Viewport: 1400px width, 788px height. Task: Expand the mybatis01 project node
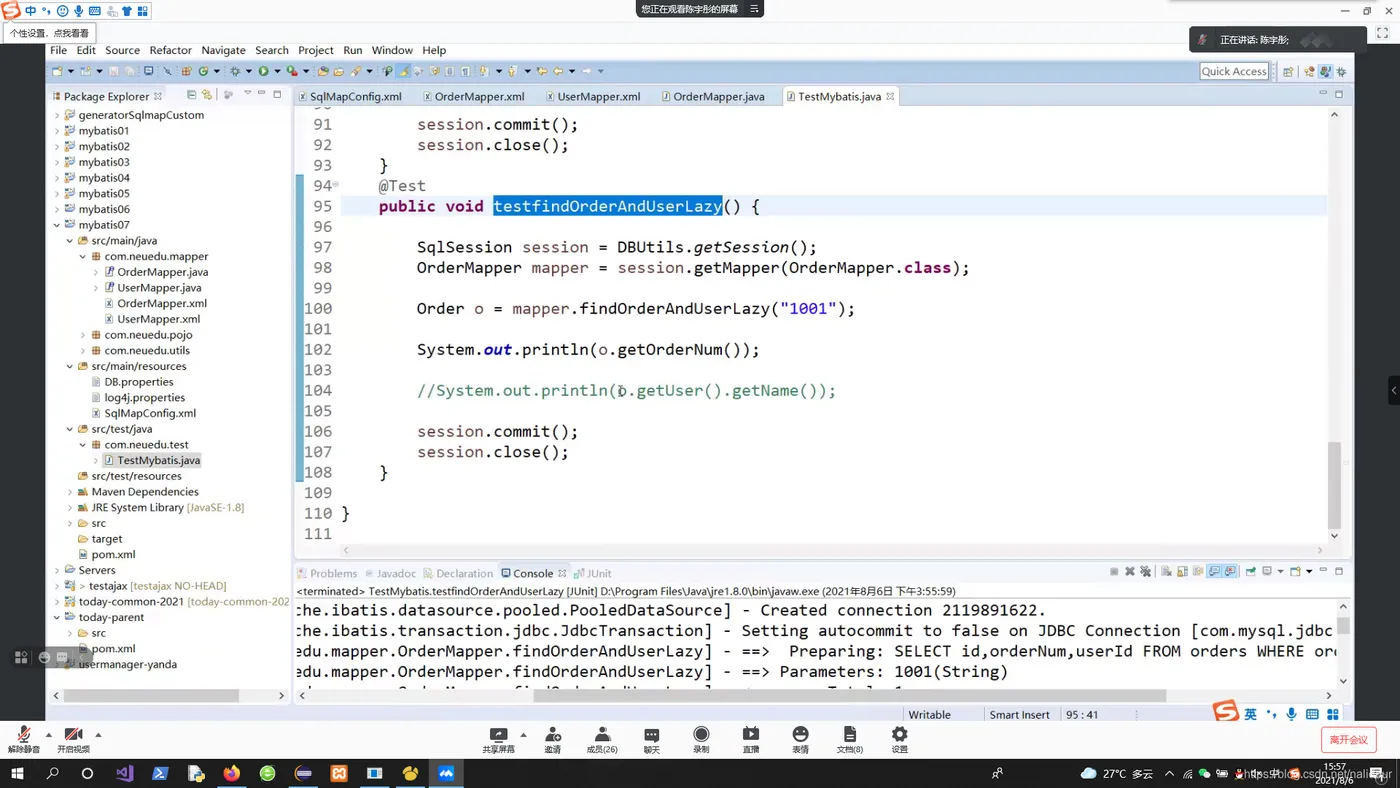57,131
